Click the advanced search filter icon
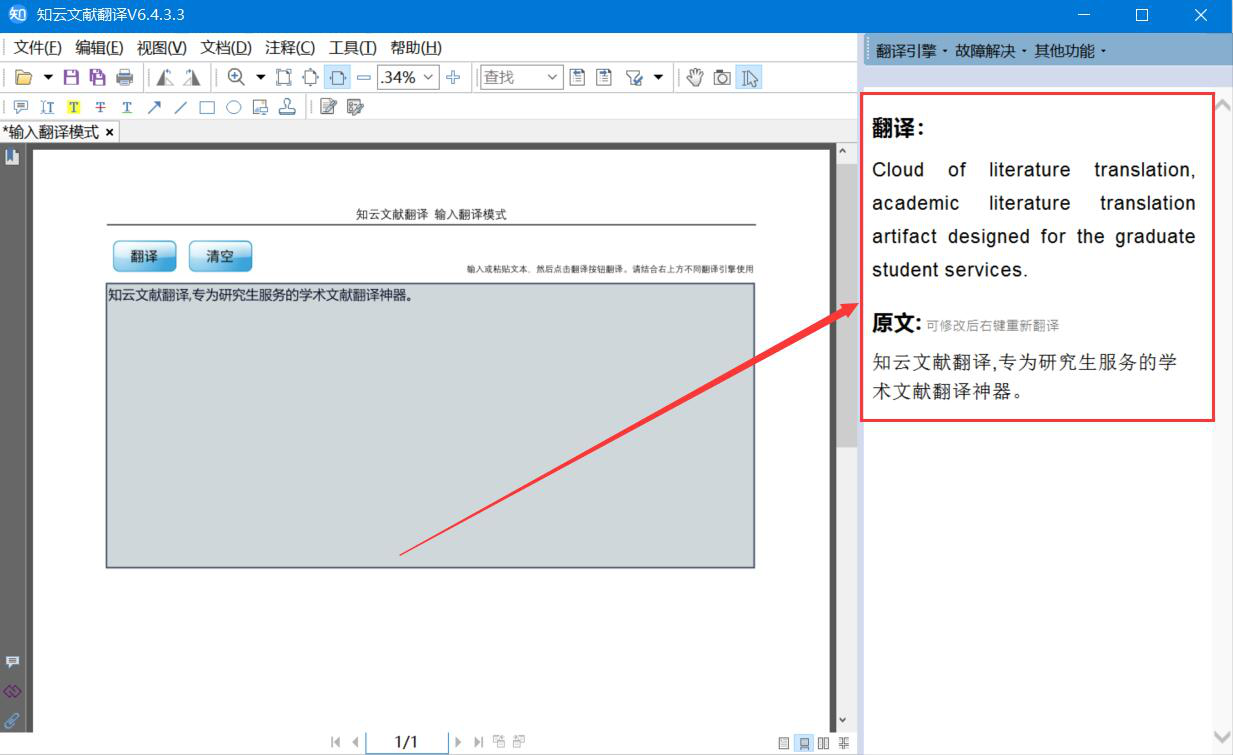The height and width of the screenshot is (755, 1233). (x=633, y=78)
